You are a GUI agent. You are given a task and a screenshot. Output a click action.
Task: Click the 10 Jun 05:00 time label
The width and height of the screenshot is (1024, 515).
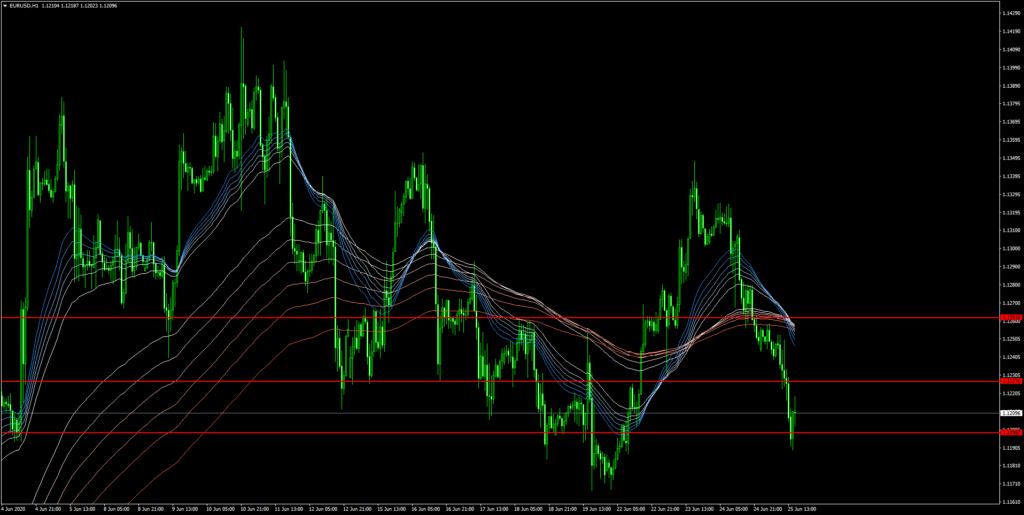[222, 508]
